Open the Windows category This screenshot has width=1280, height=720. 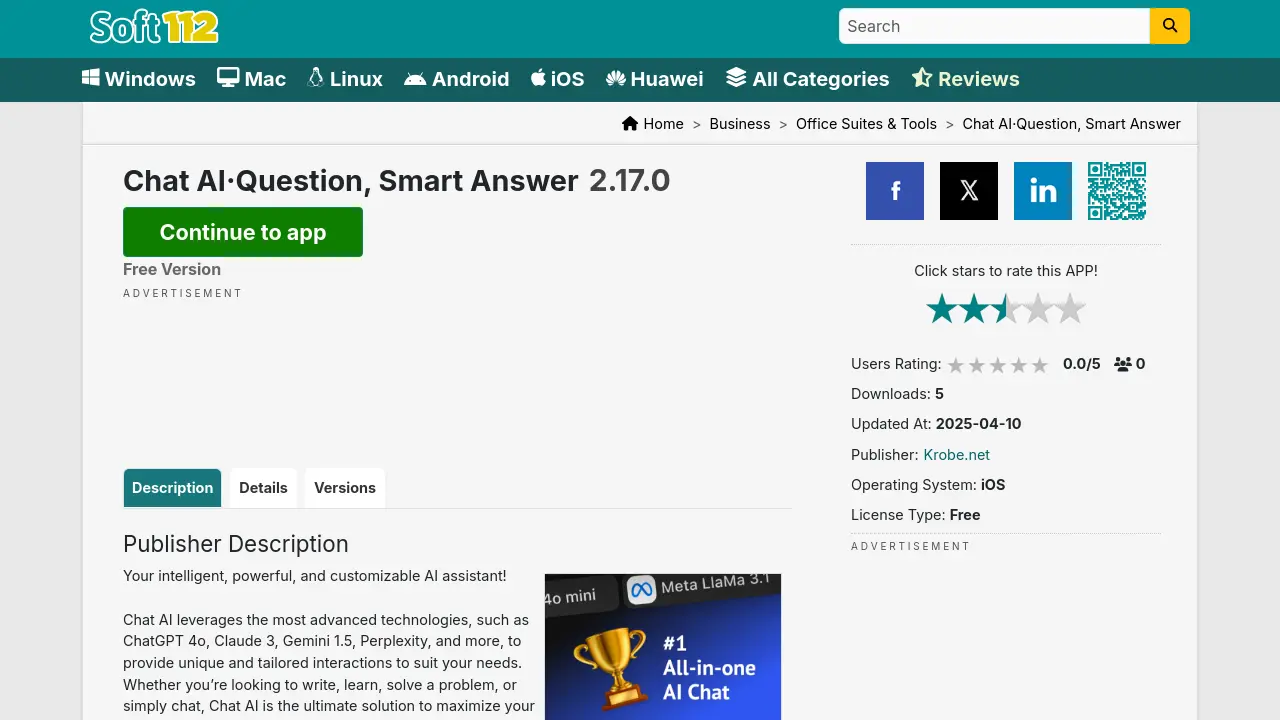pyautogui.click(x=139, y=79)
